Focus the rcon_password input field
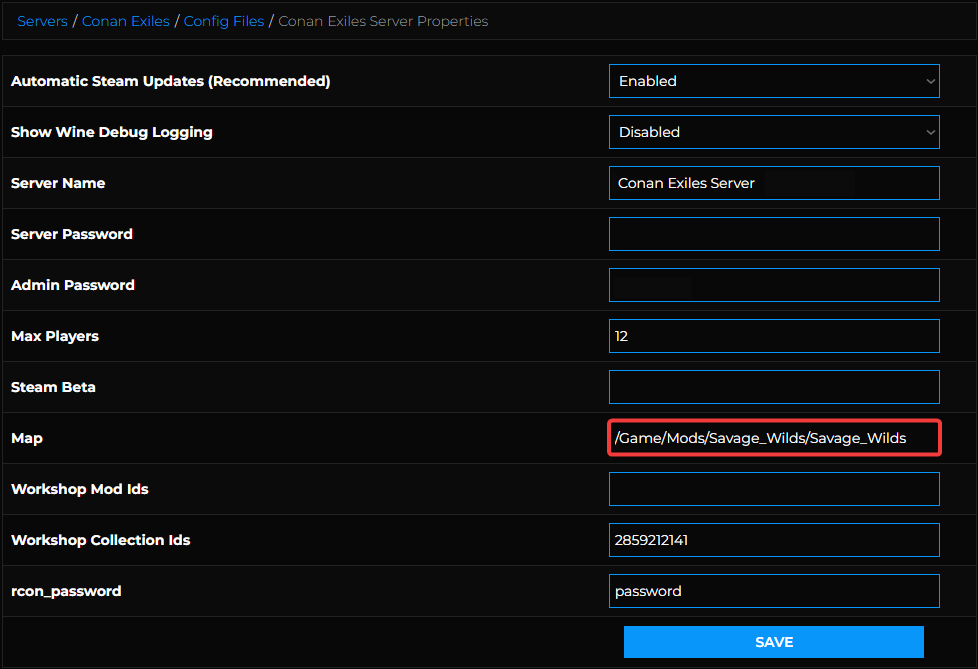Screen dimensions: 978x669 click(x=773, y=591)
